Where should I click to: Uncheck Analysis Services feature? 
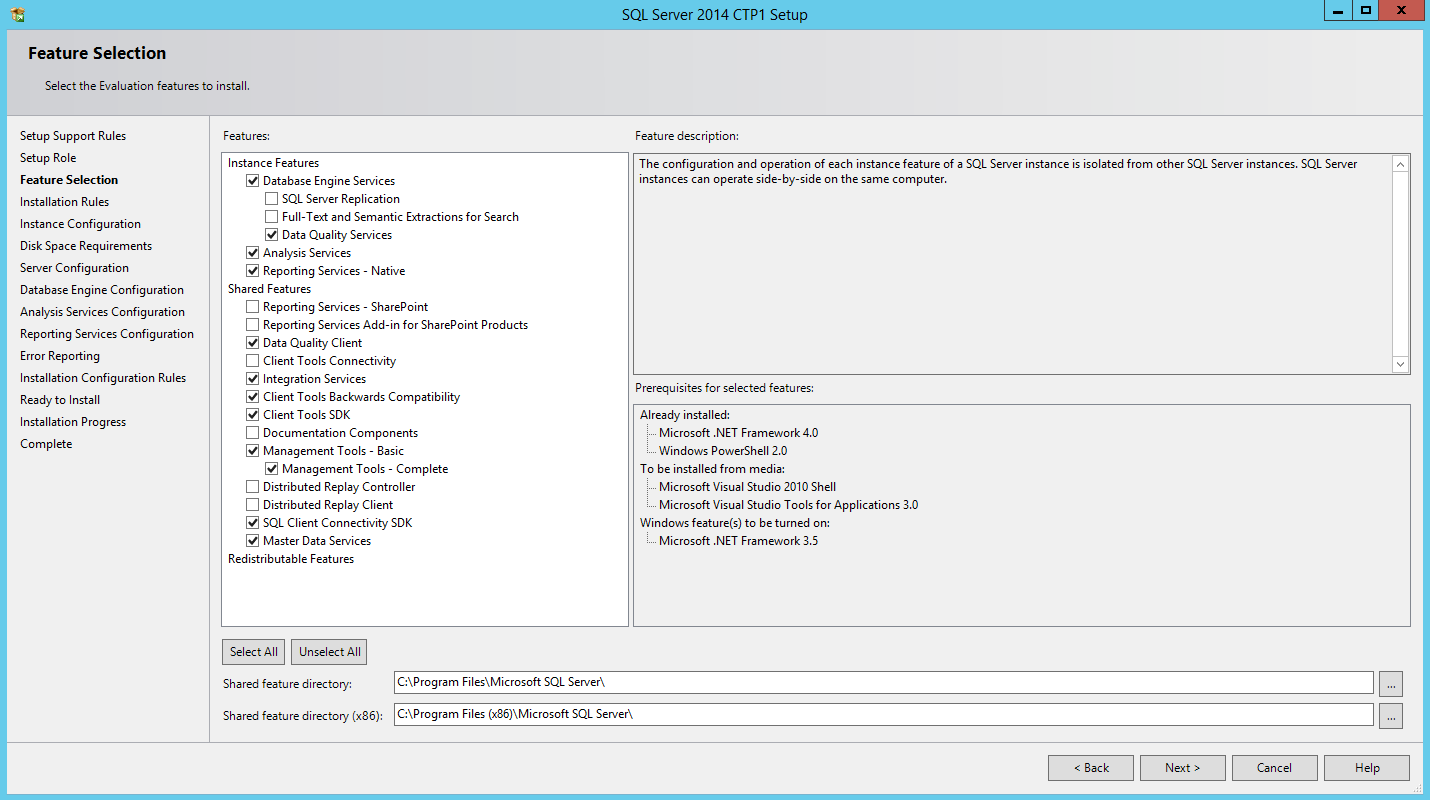tap(252, 253)
